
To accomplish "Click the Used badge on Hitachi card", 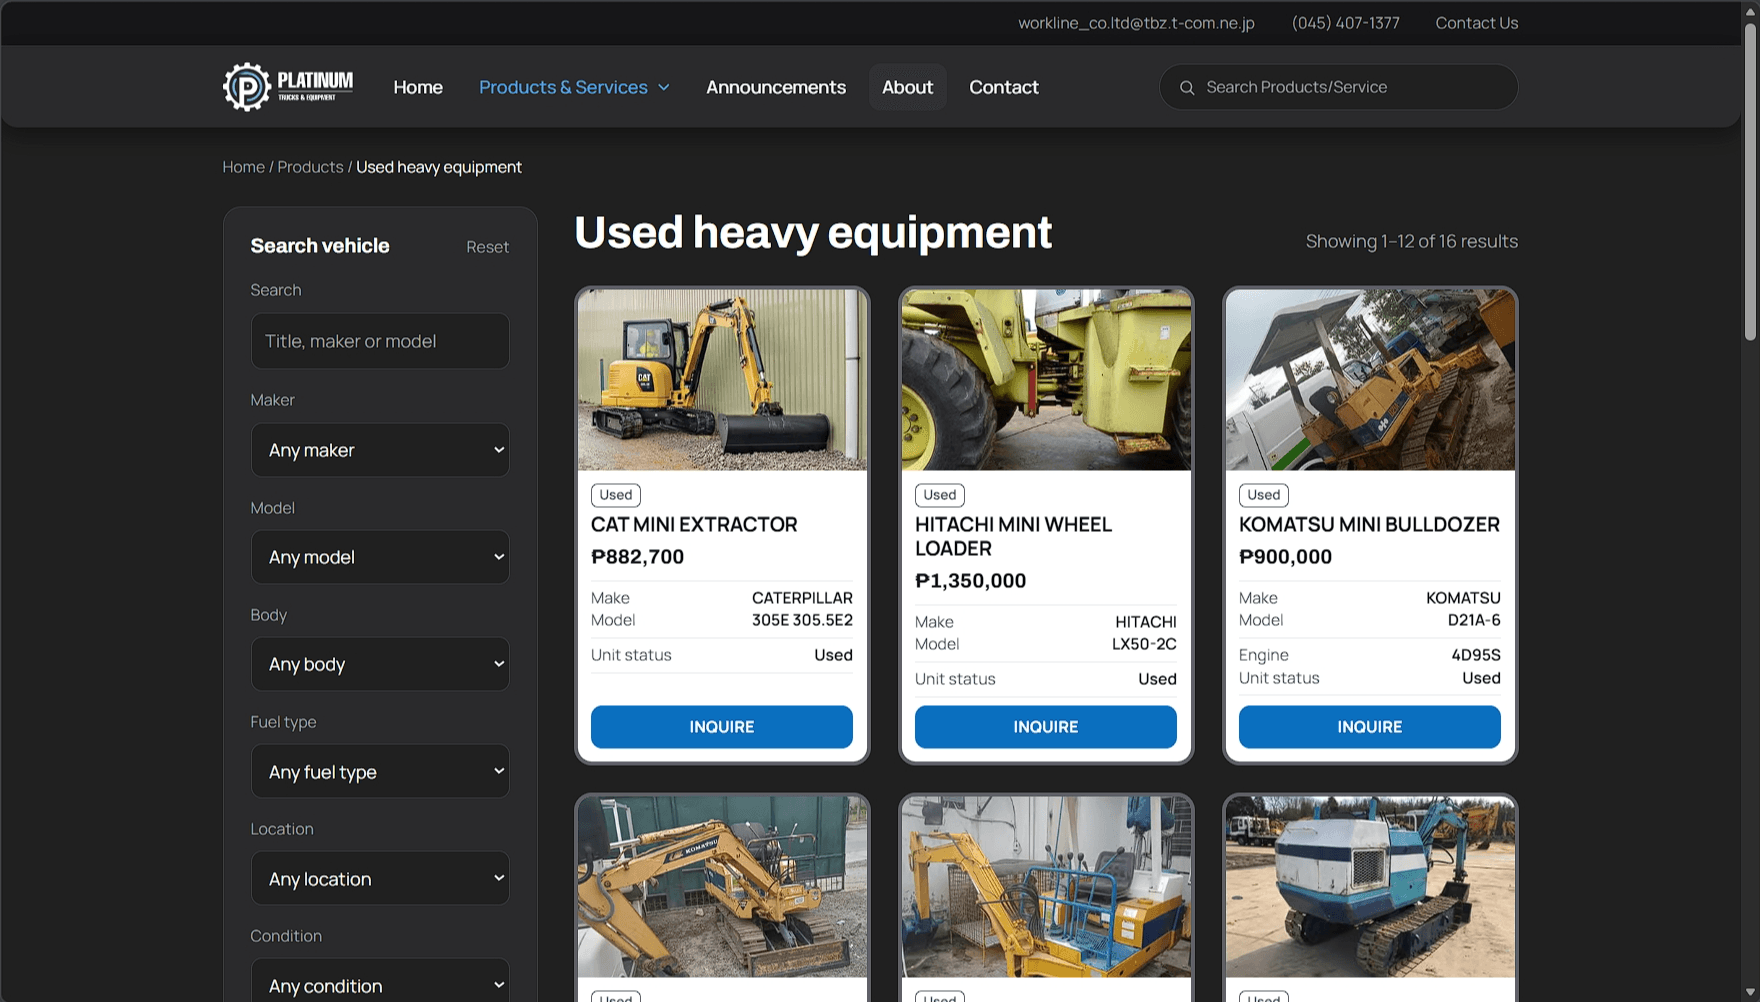I will (940, 495).
